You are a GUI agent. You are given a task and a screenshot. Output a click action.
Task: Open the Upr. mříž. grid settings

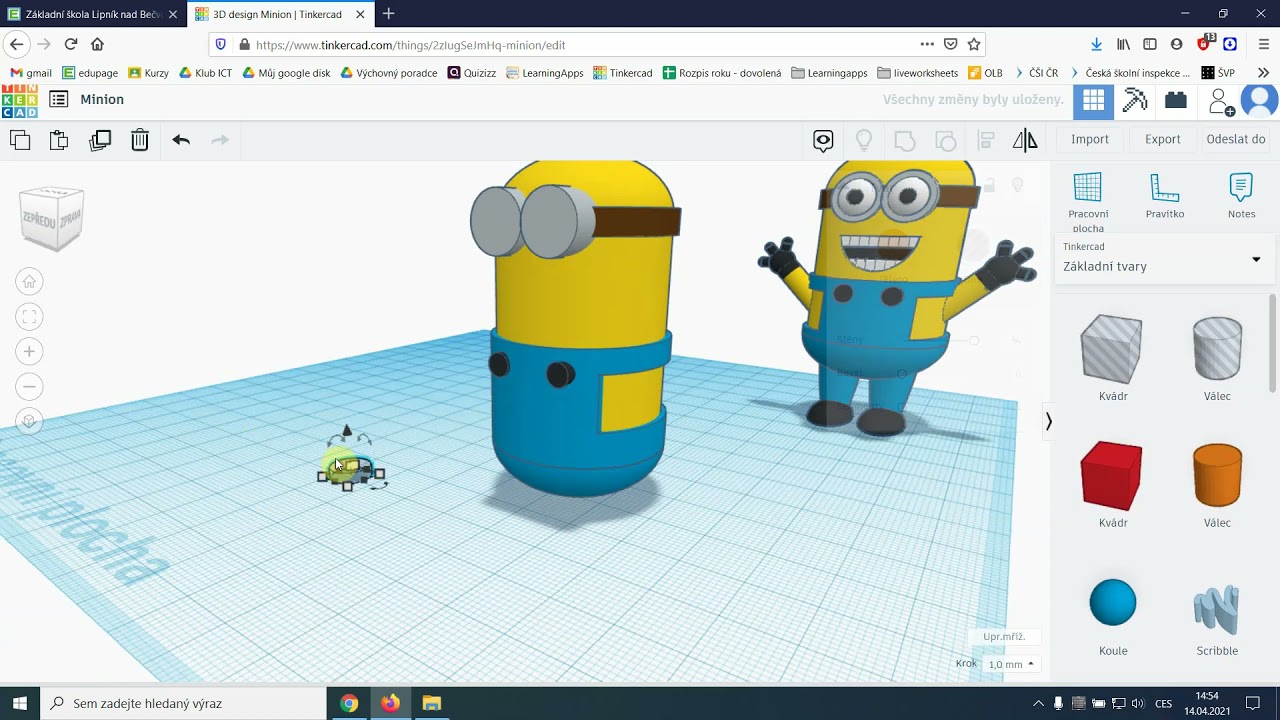coord(1004,637)
